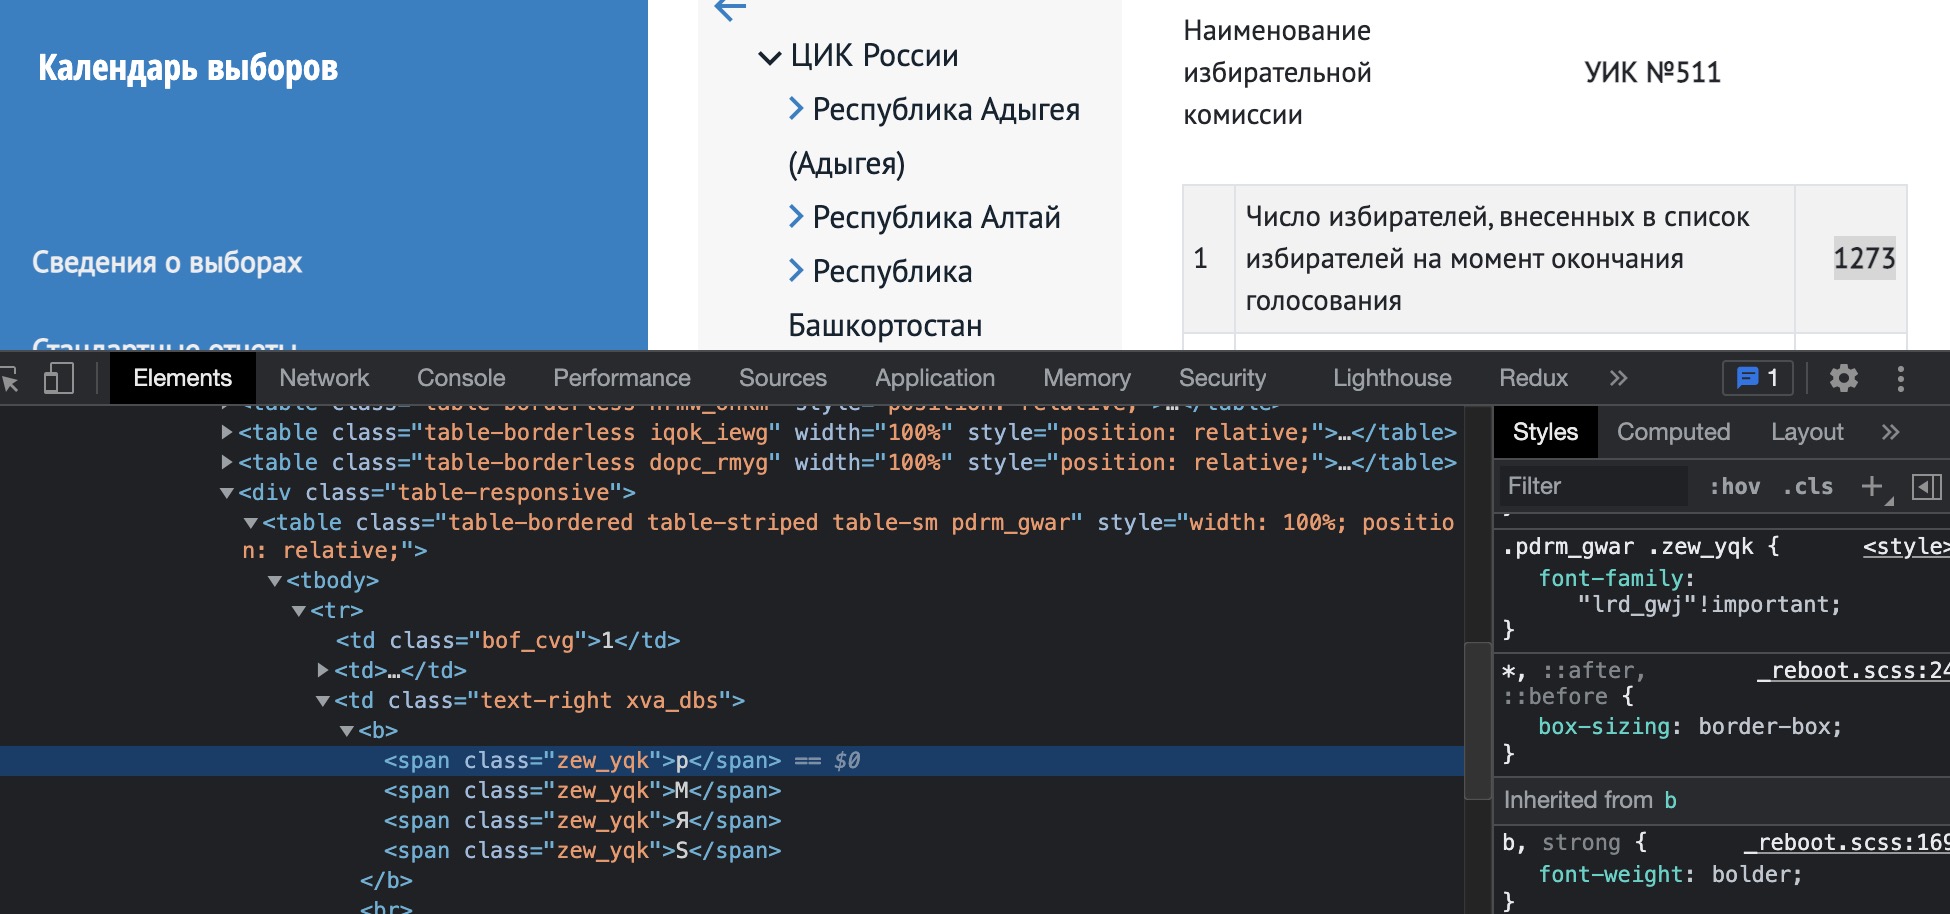Open the Computed styles tab
The image size is (1950, 914).
(x=1673, y=432)
